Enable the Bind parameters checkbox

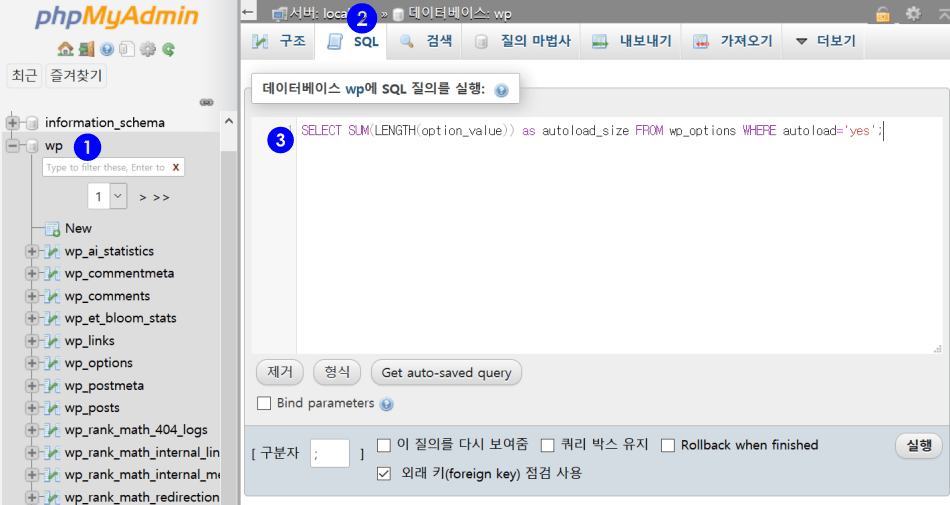pos(264,404)
